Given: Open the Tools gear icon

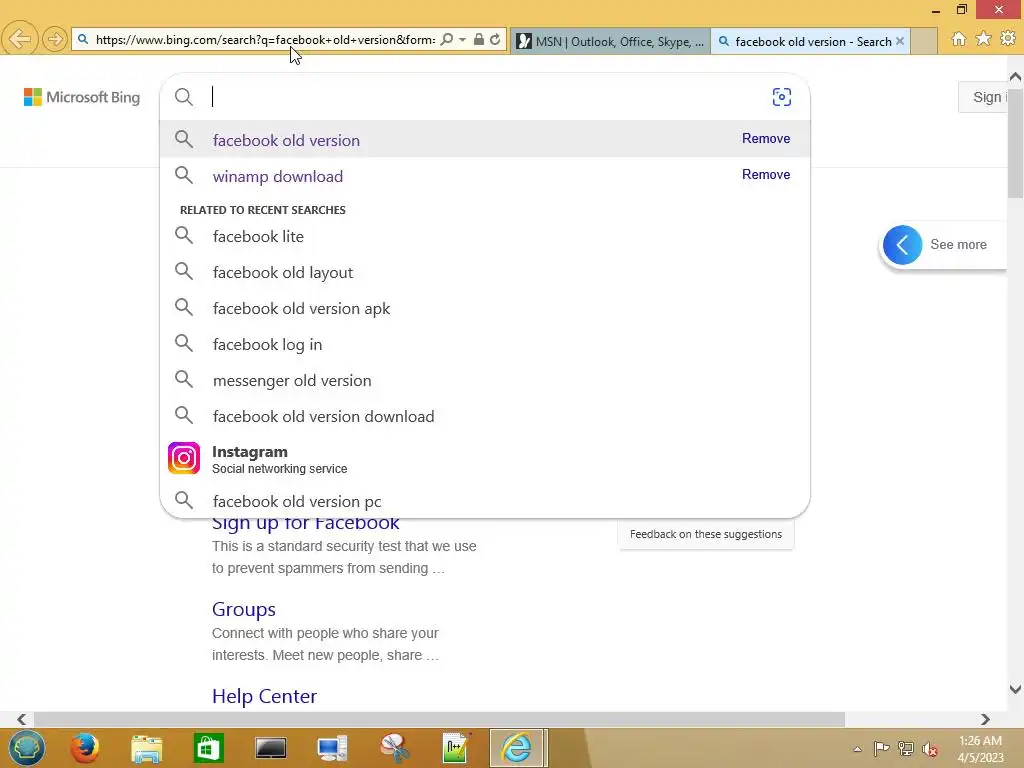Looking at the screenshot, I should click(1008, 39).
